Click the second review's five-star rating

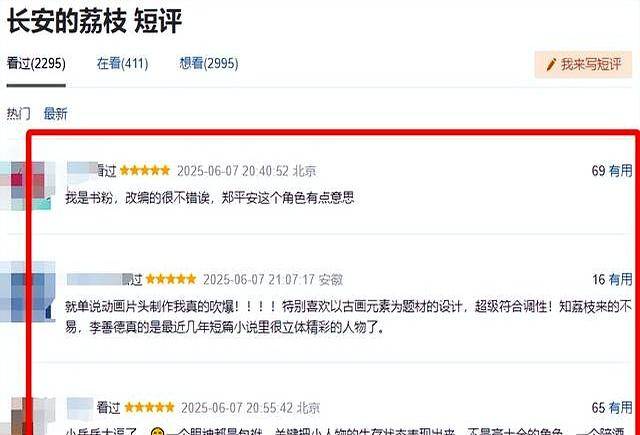click(171, 279)
